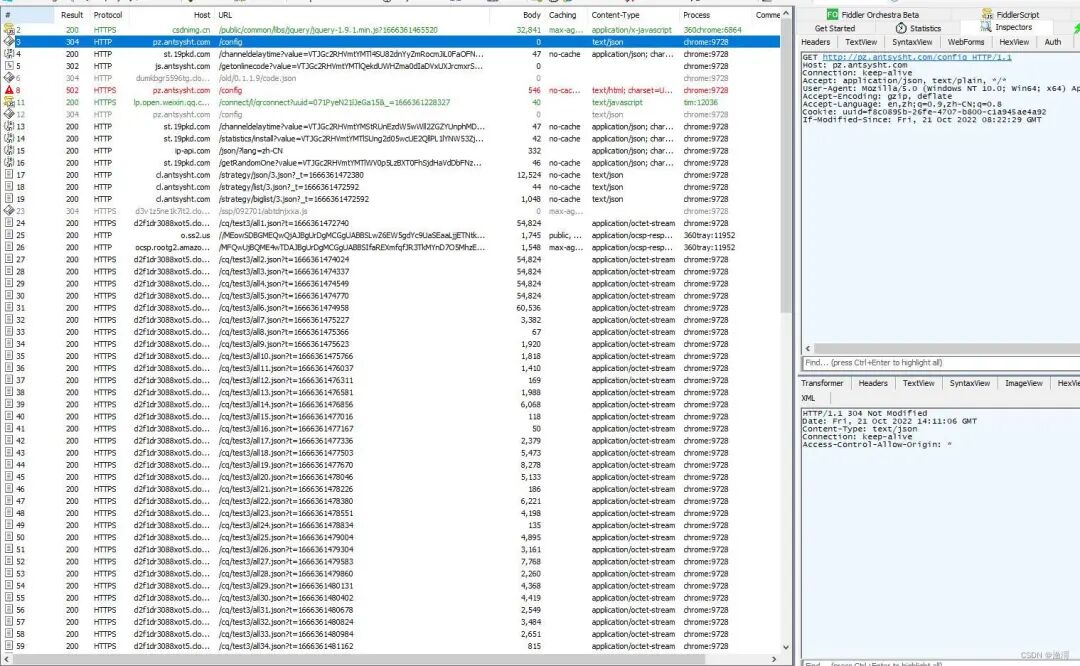1080x666 pixels.
Task: Click the session list vertical scrollbar
Action: tap(786, 165)
